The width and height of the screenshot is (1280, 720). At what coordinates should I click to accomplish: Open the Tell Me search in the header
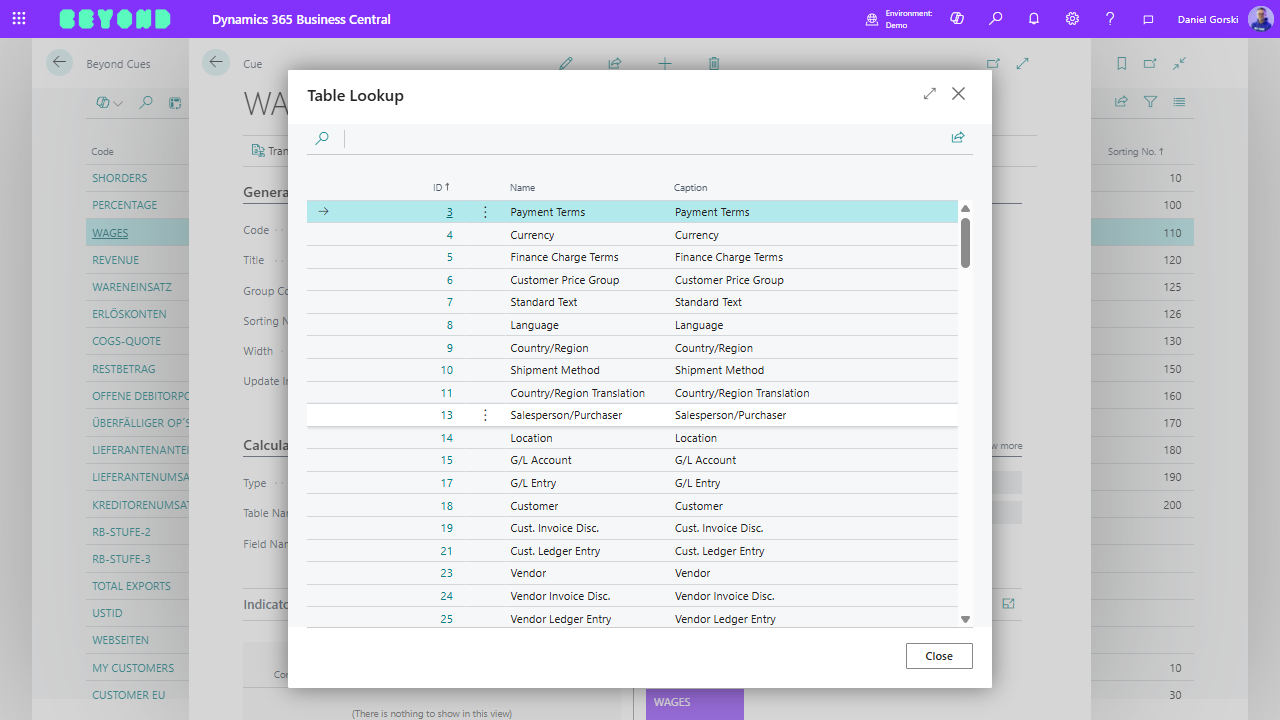coord(996,19)
